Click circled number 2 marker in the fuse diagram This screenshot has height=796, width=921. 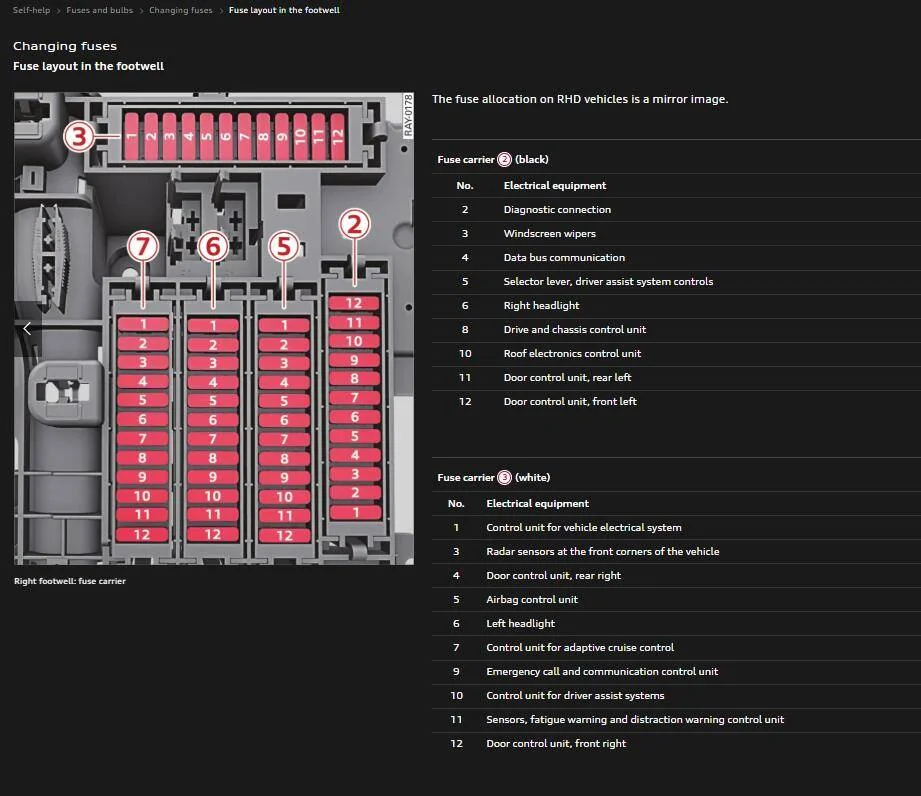pyautogui.click(x=354, y=224)
